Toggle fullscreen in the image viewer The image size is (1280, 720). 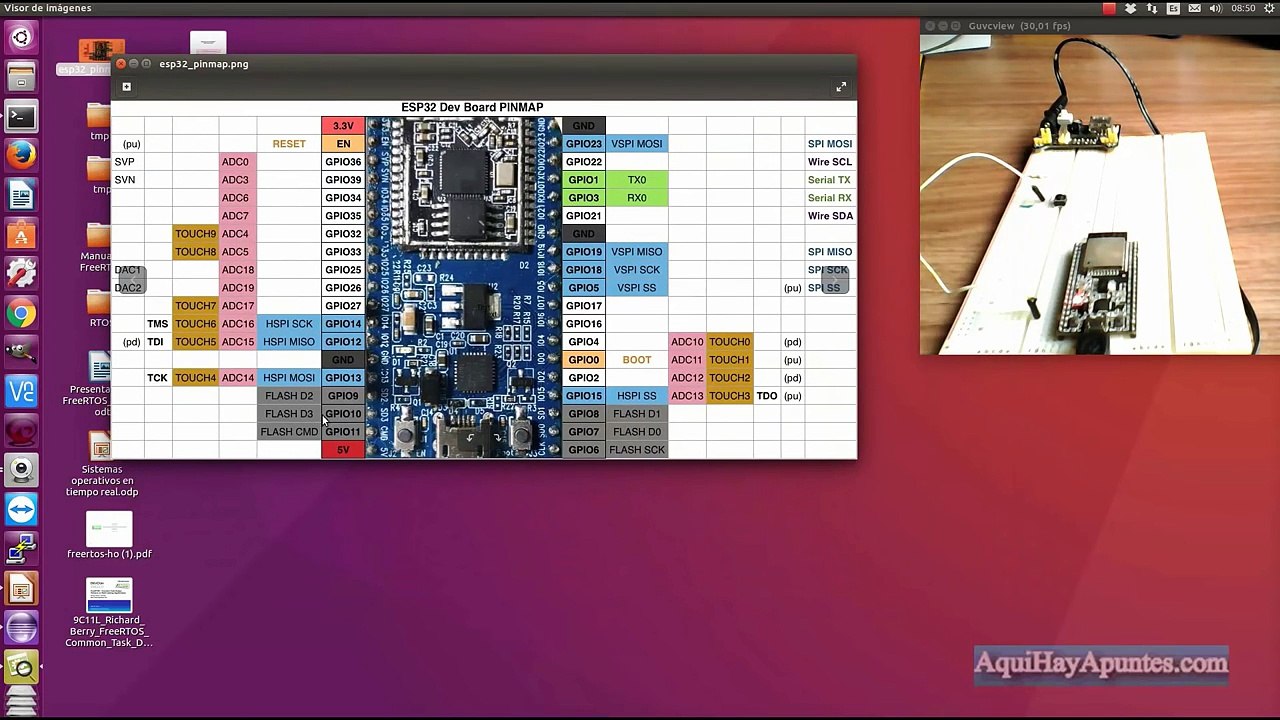[x=841, y=87]
